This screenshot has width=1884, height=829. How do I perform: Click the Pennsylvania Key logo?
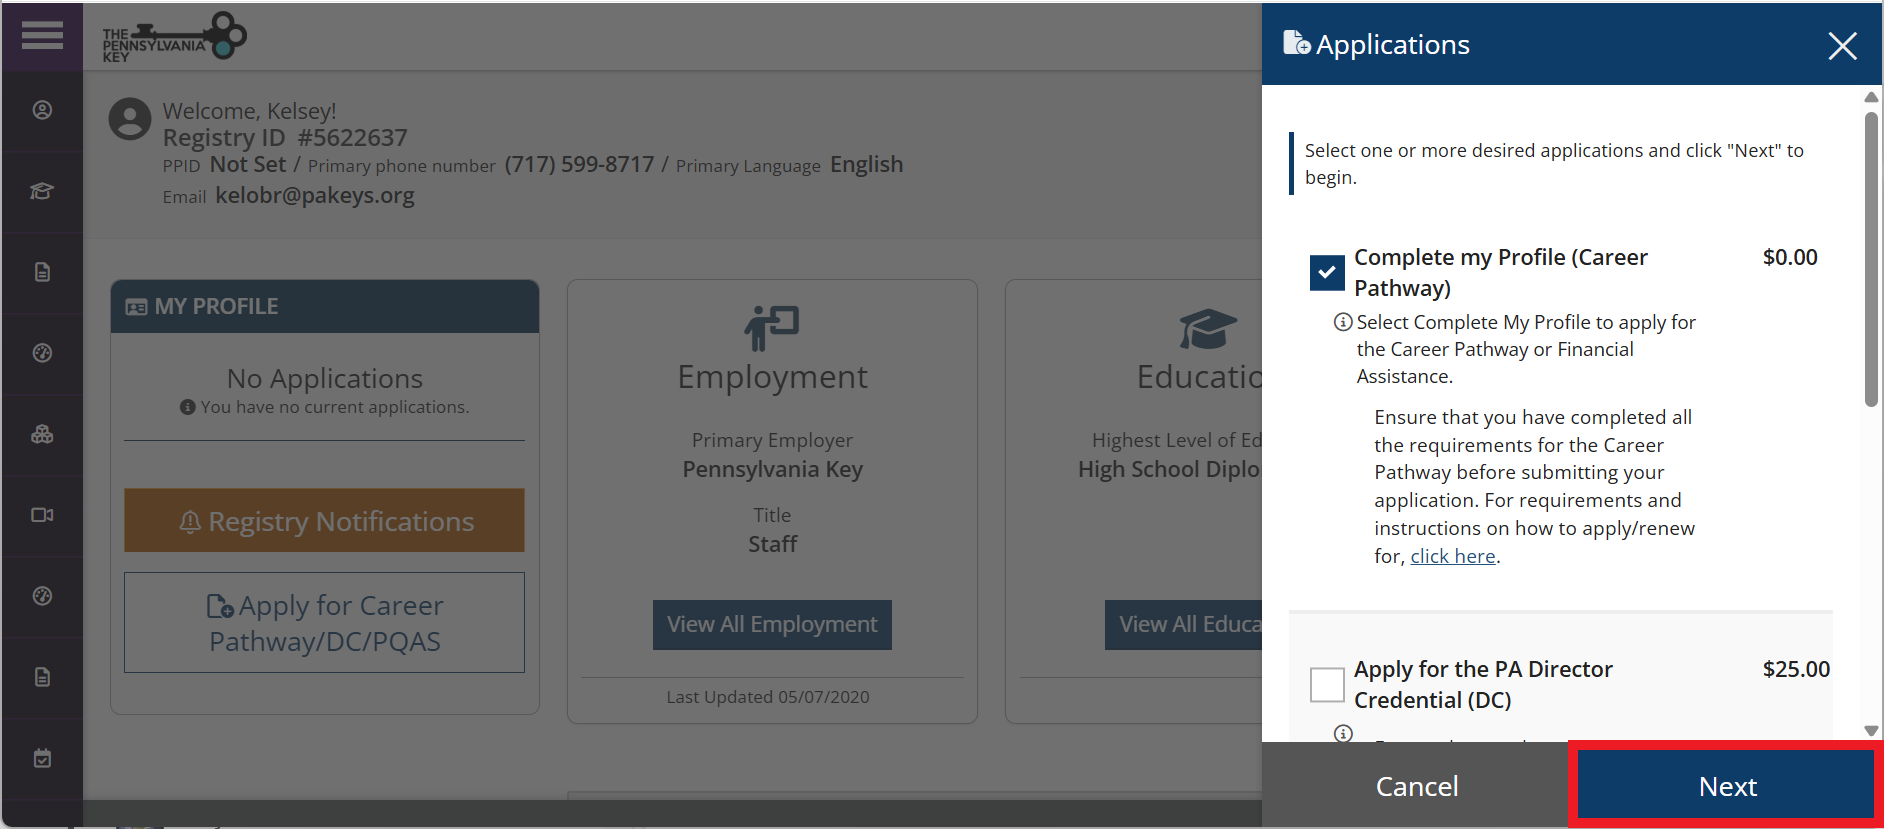pyautogui.click(x=174, y=38)
